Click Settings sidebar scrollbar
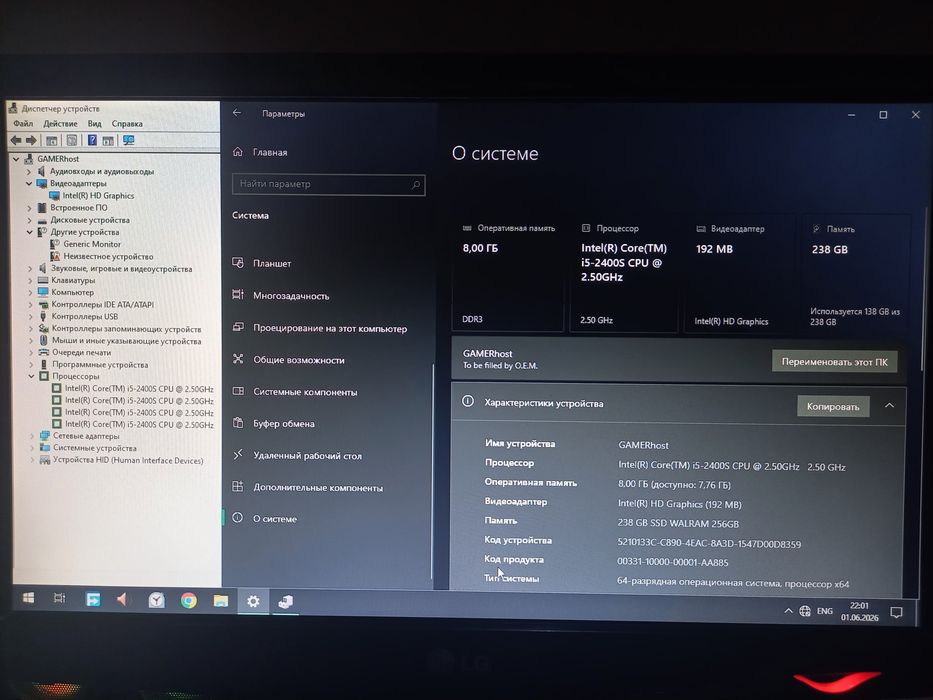This screenshot has height=700, width=933. (x=433, y=470)
